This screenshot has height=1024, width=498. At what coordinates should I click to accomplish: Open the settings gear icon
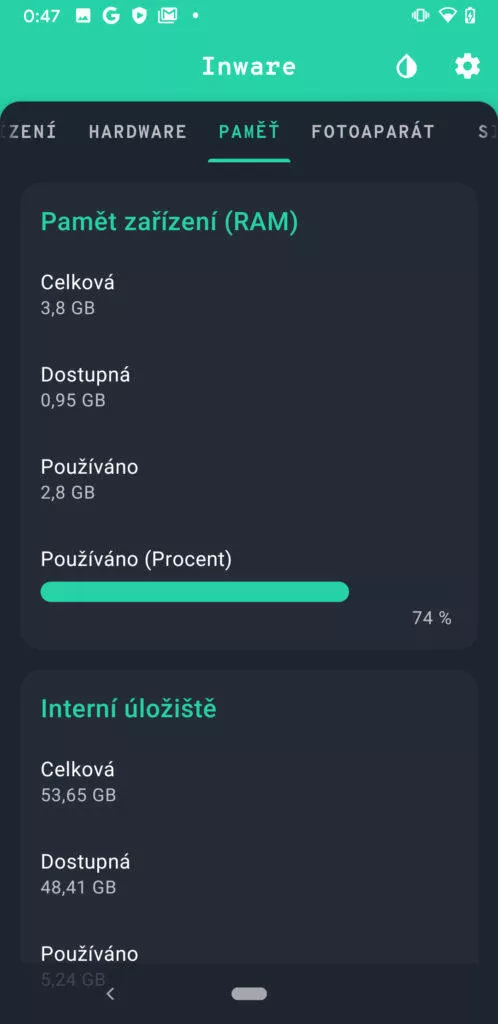pos(467,67)
